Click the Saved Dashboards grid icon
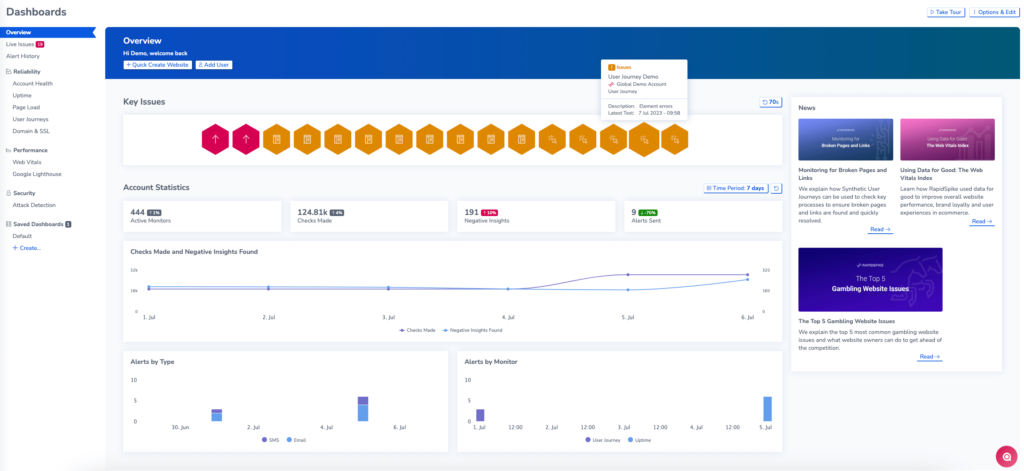The height and width of the screenshot is (471, 1024). click(8, 224)
